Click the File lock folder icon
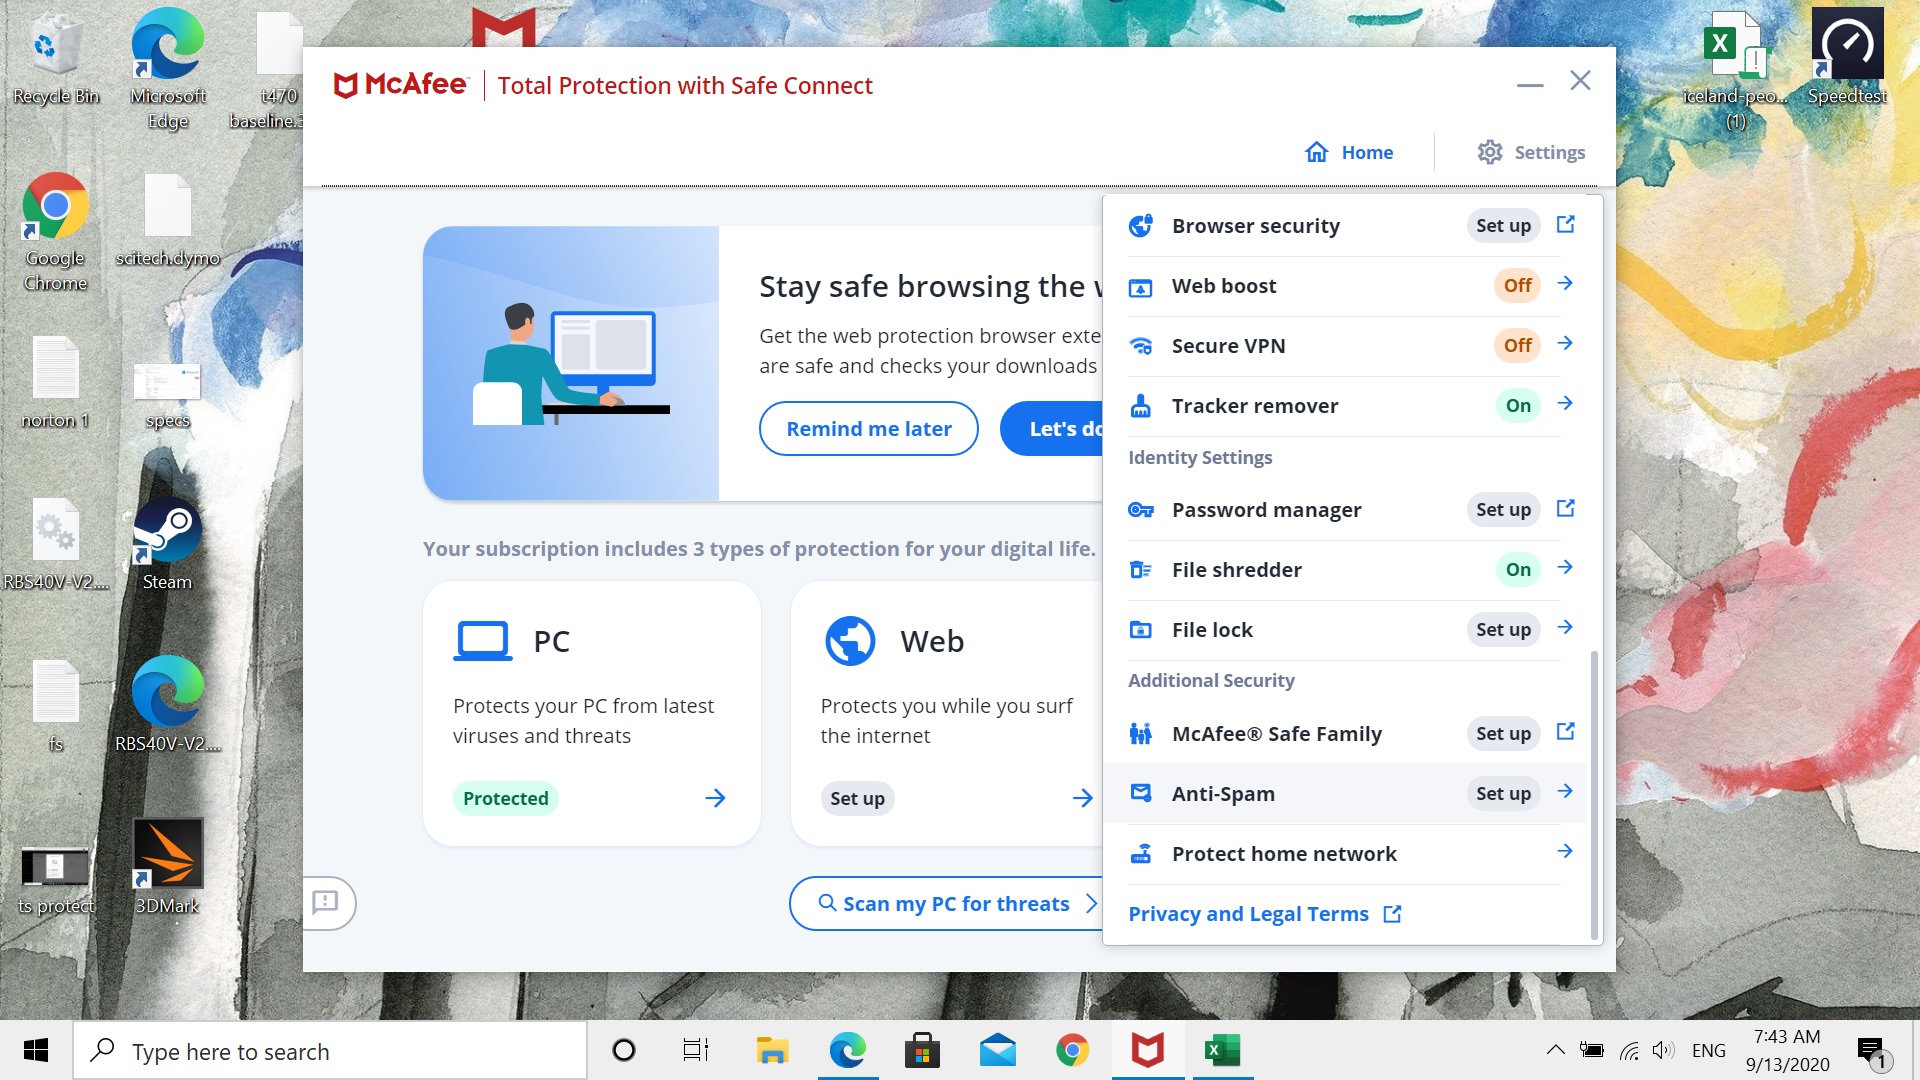Viewport: 1920px width, 1080px height. coord(1140,630)
